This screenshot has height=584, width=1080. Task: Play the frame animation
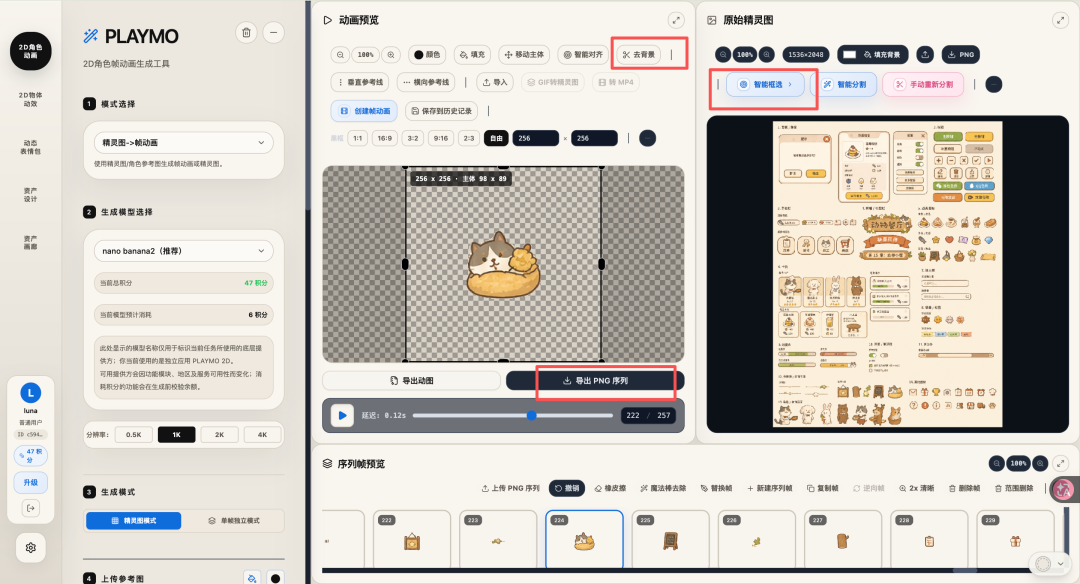pos(342,415)
